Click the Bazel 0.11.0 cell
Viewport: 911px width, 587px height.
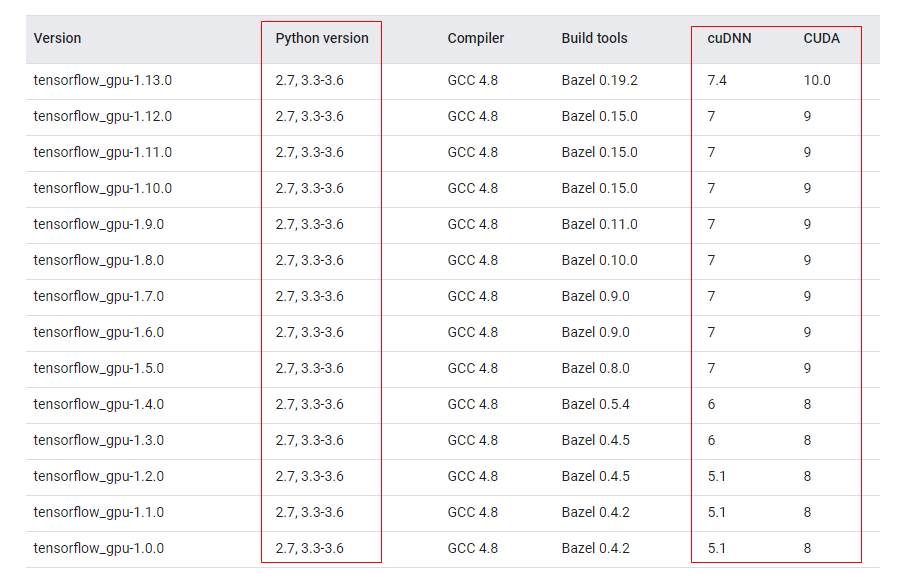click(x=600, y=224)
